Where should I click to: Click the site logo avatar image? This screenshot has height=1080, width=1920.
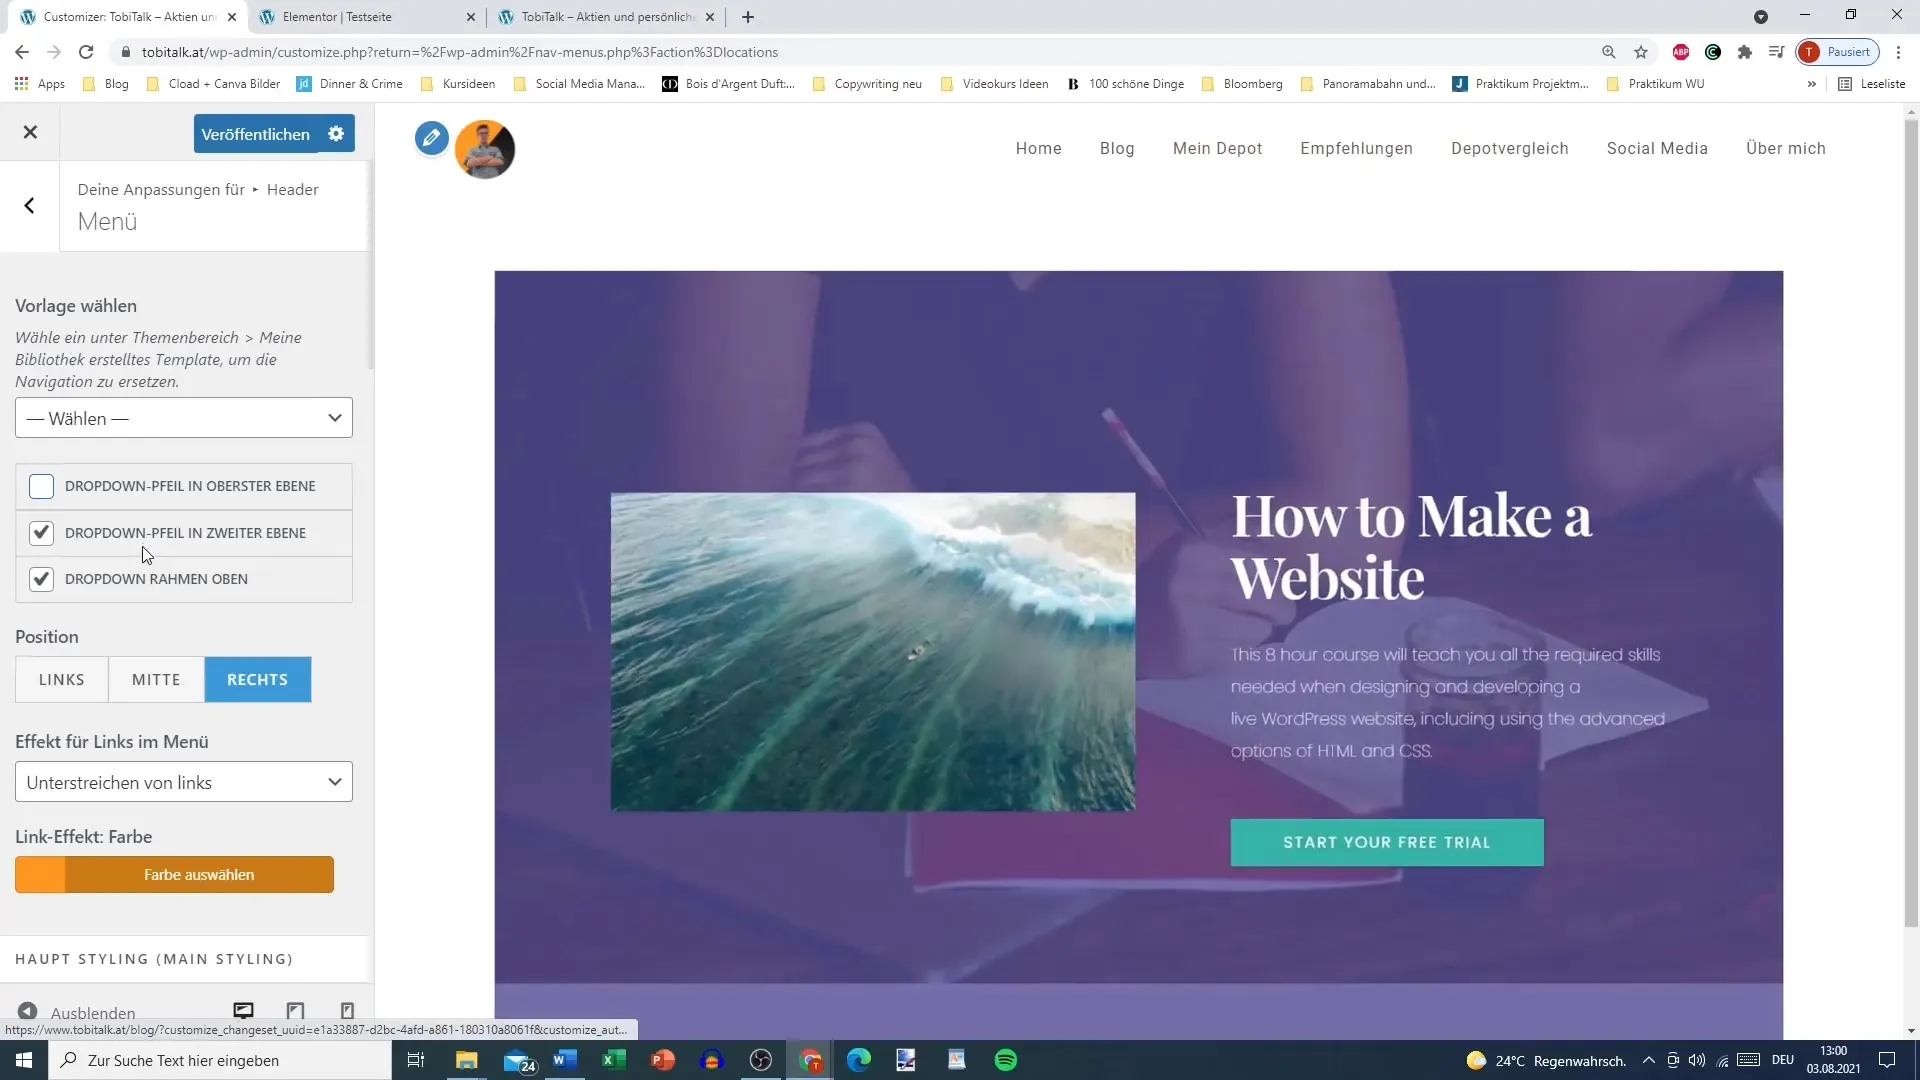(x=485, y=149)
